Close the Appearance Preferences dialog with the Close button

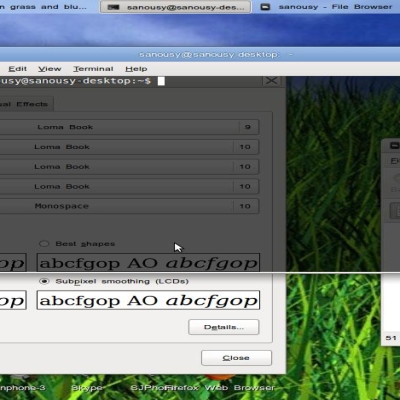point(236,358)
